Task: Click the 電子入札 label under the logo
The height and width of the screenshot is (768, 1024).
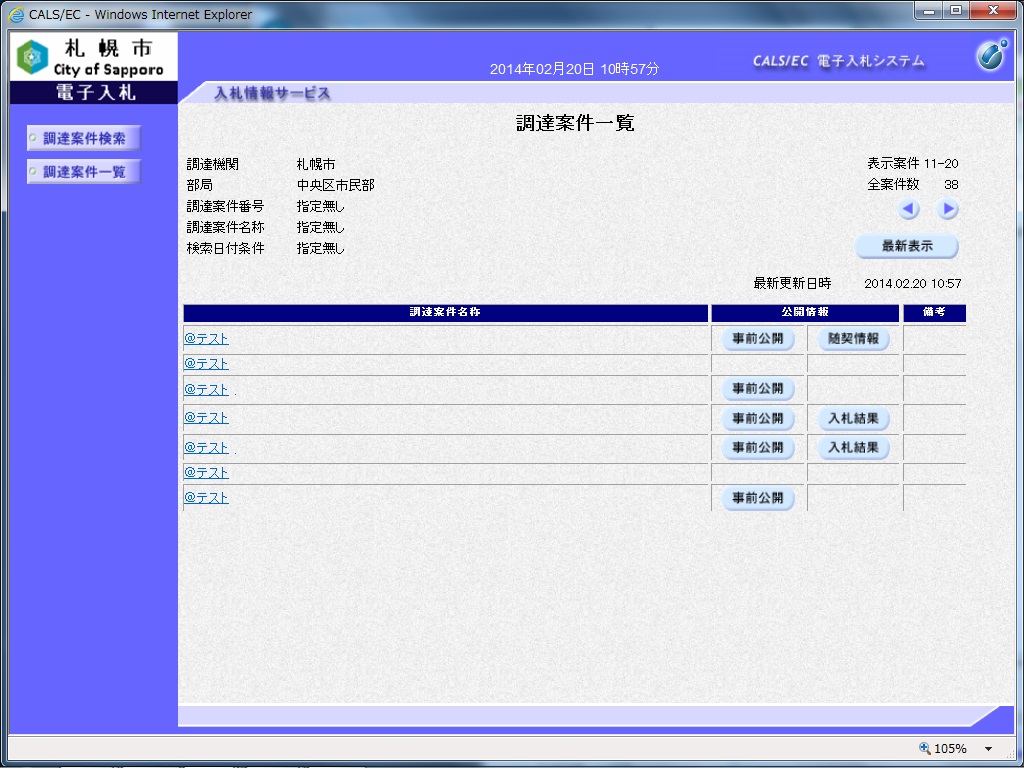Action: point(95,93)
